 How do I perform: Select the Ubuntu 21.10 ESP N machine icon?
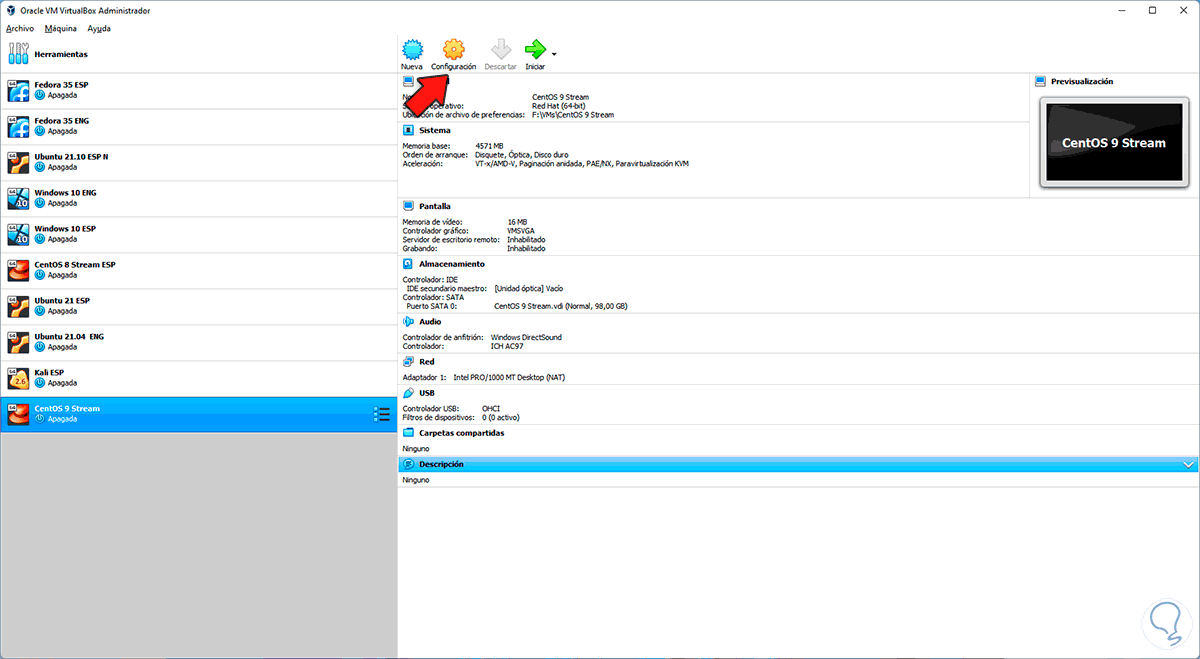[x=18, y=163]
